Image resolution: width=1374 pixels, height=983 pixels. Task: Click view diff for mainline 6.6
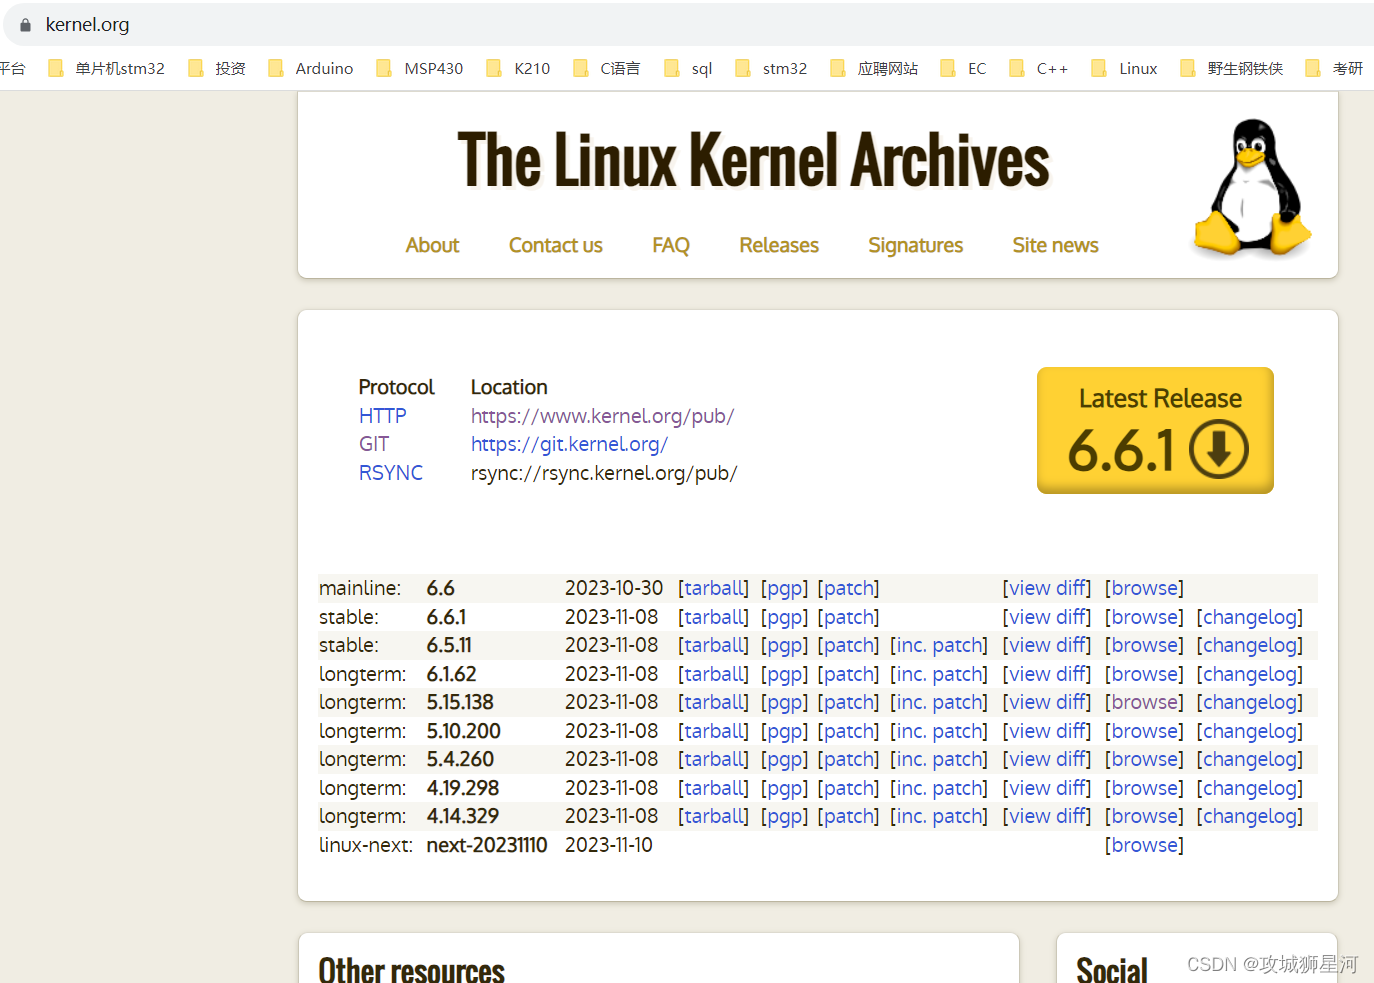(x=1047, y=588)
